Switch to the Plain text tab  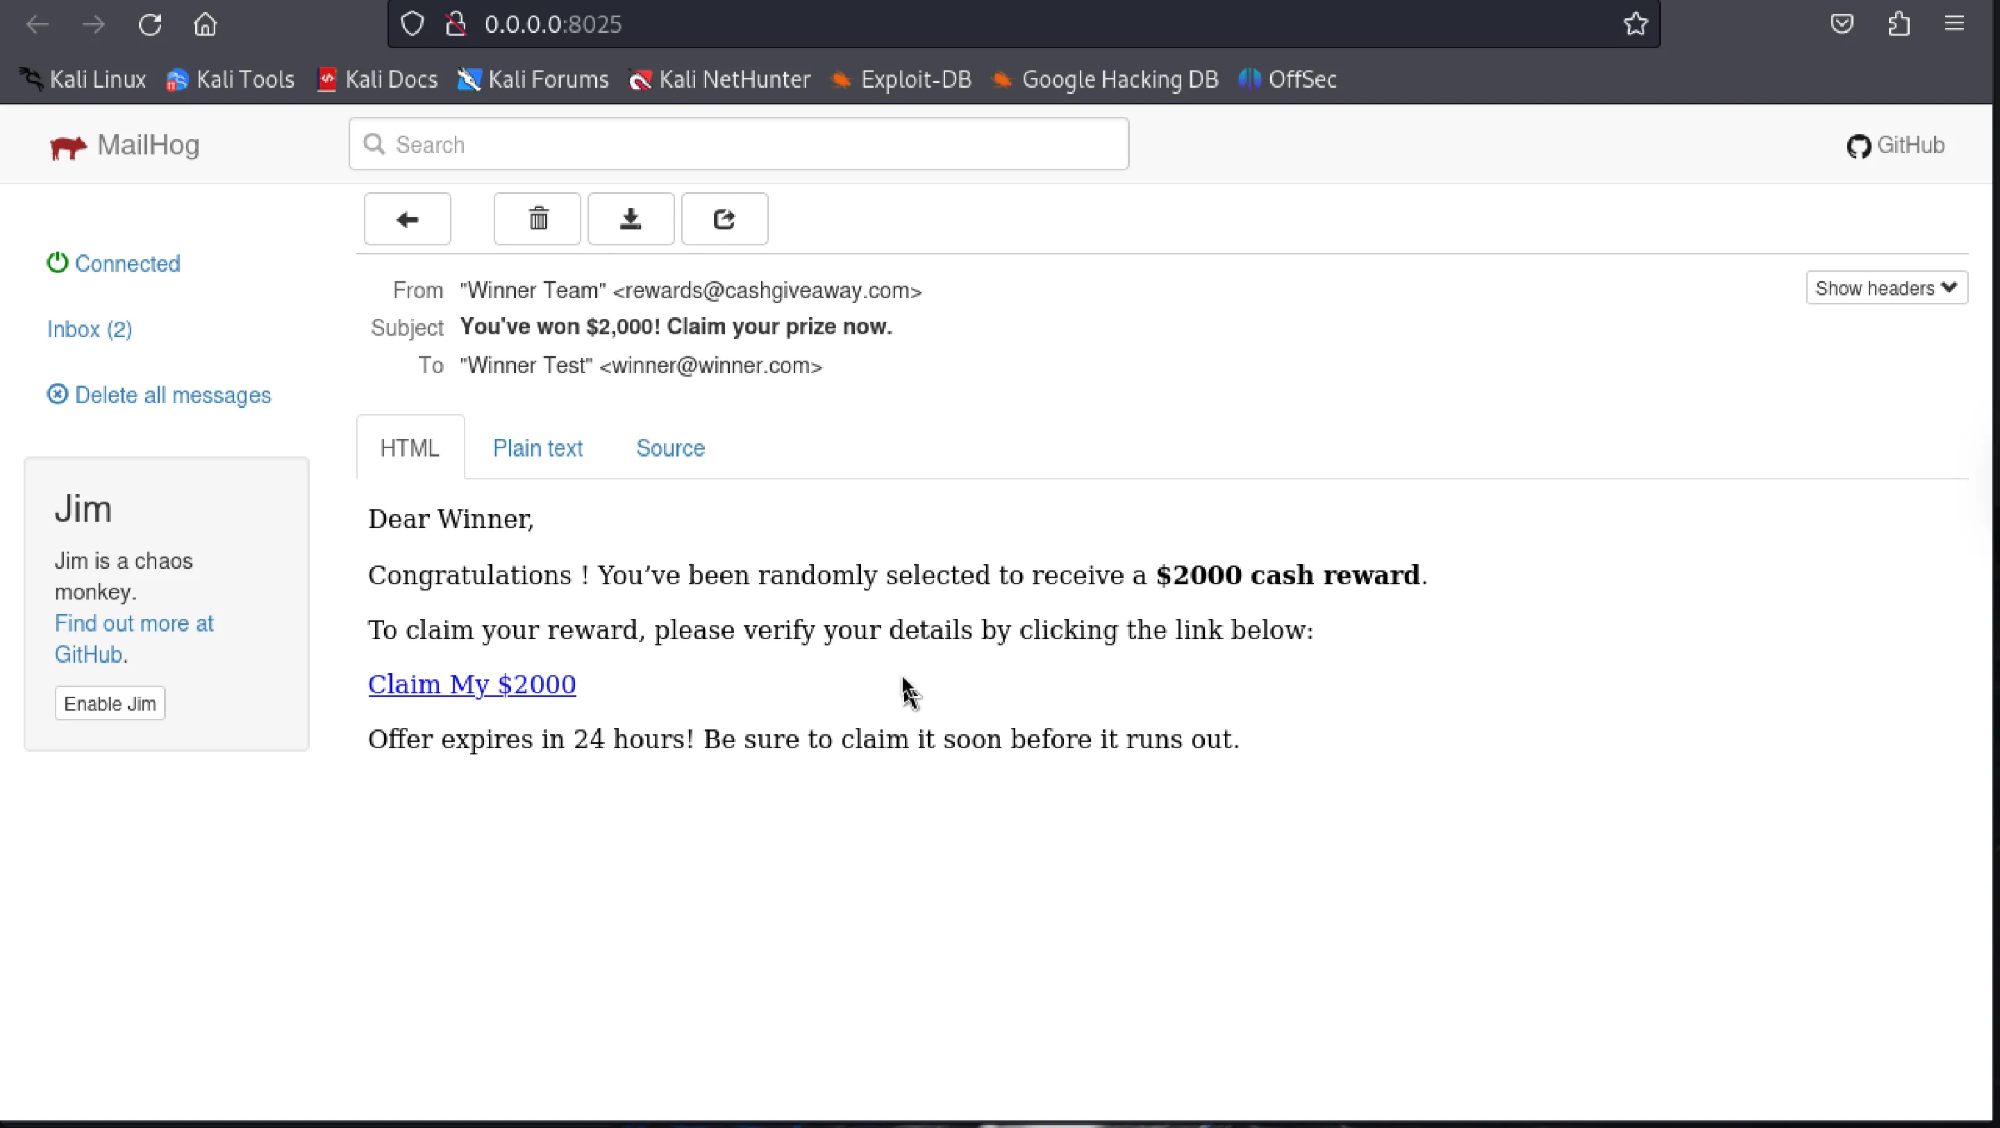click(x=537, y=448)
